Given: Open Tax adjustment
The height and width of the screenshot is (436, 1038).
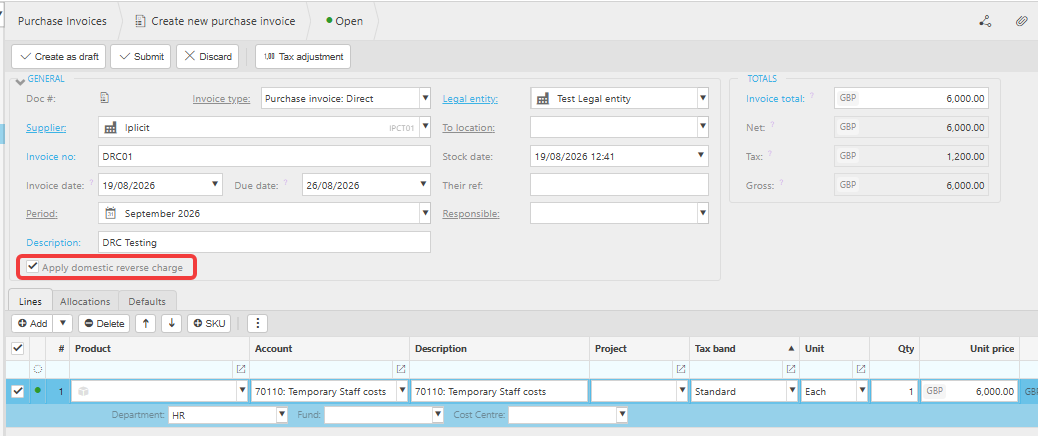Looking at the screenshot, I should point(303,56).
